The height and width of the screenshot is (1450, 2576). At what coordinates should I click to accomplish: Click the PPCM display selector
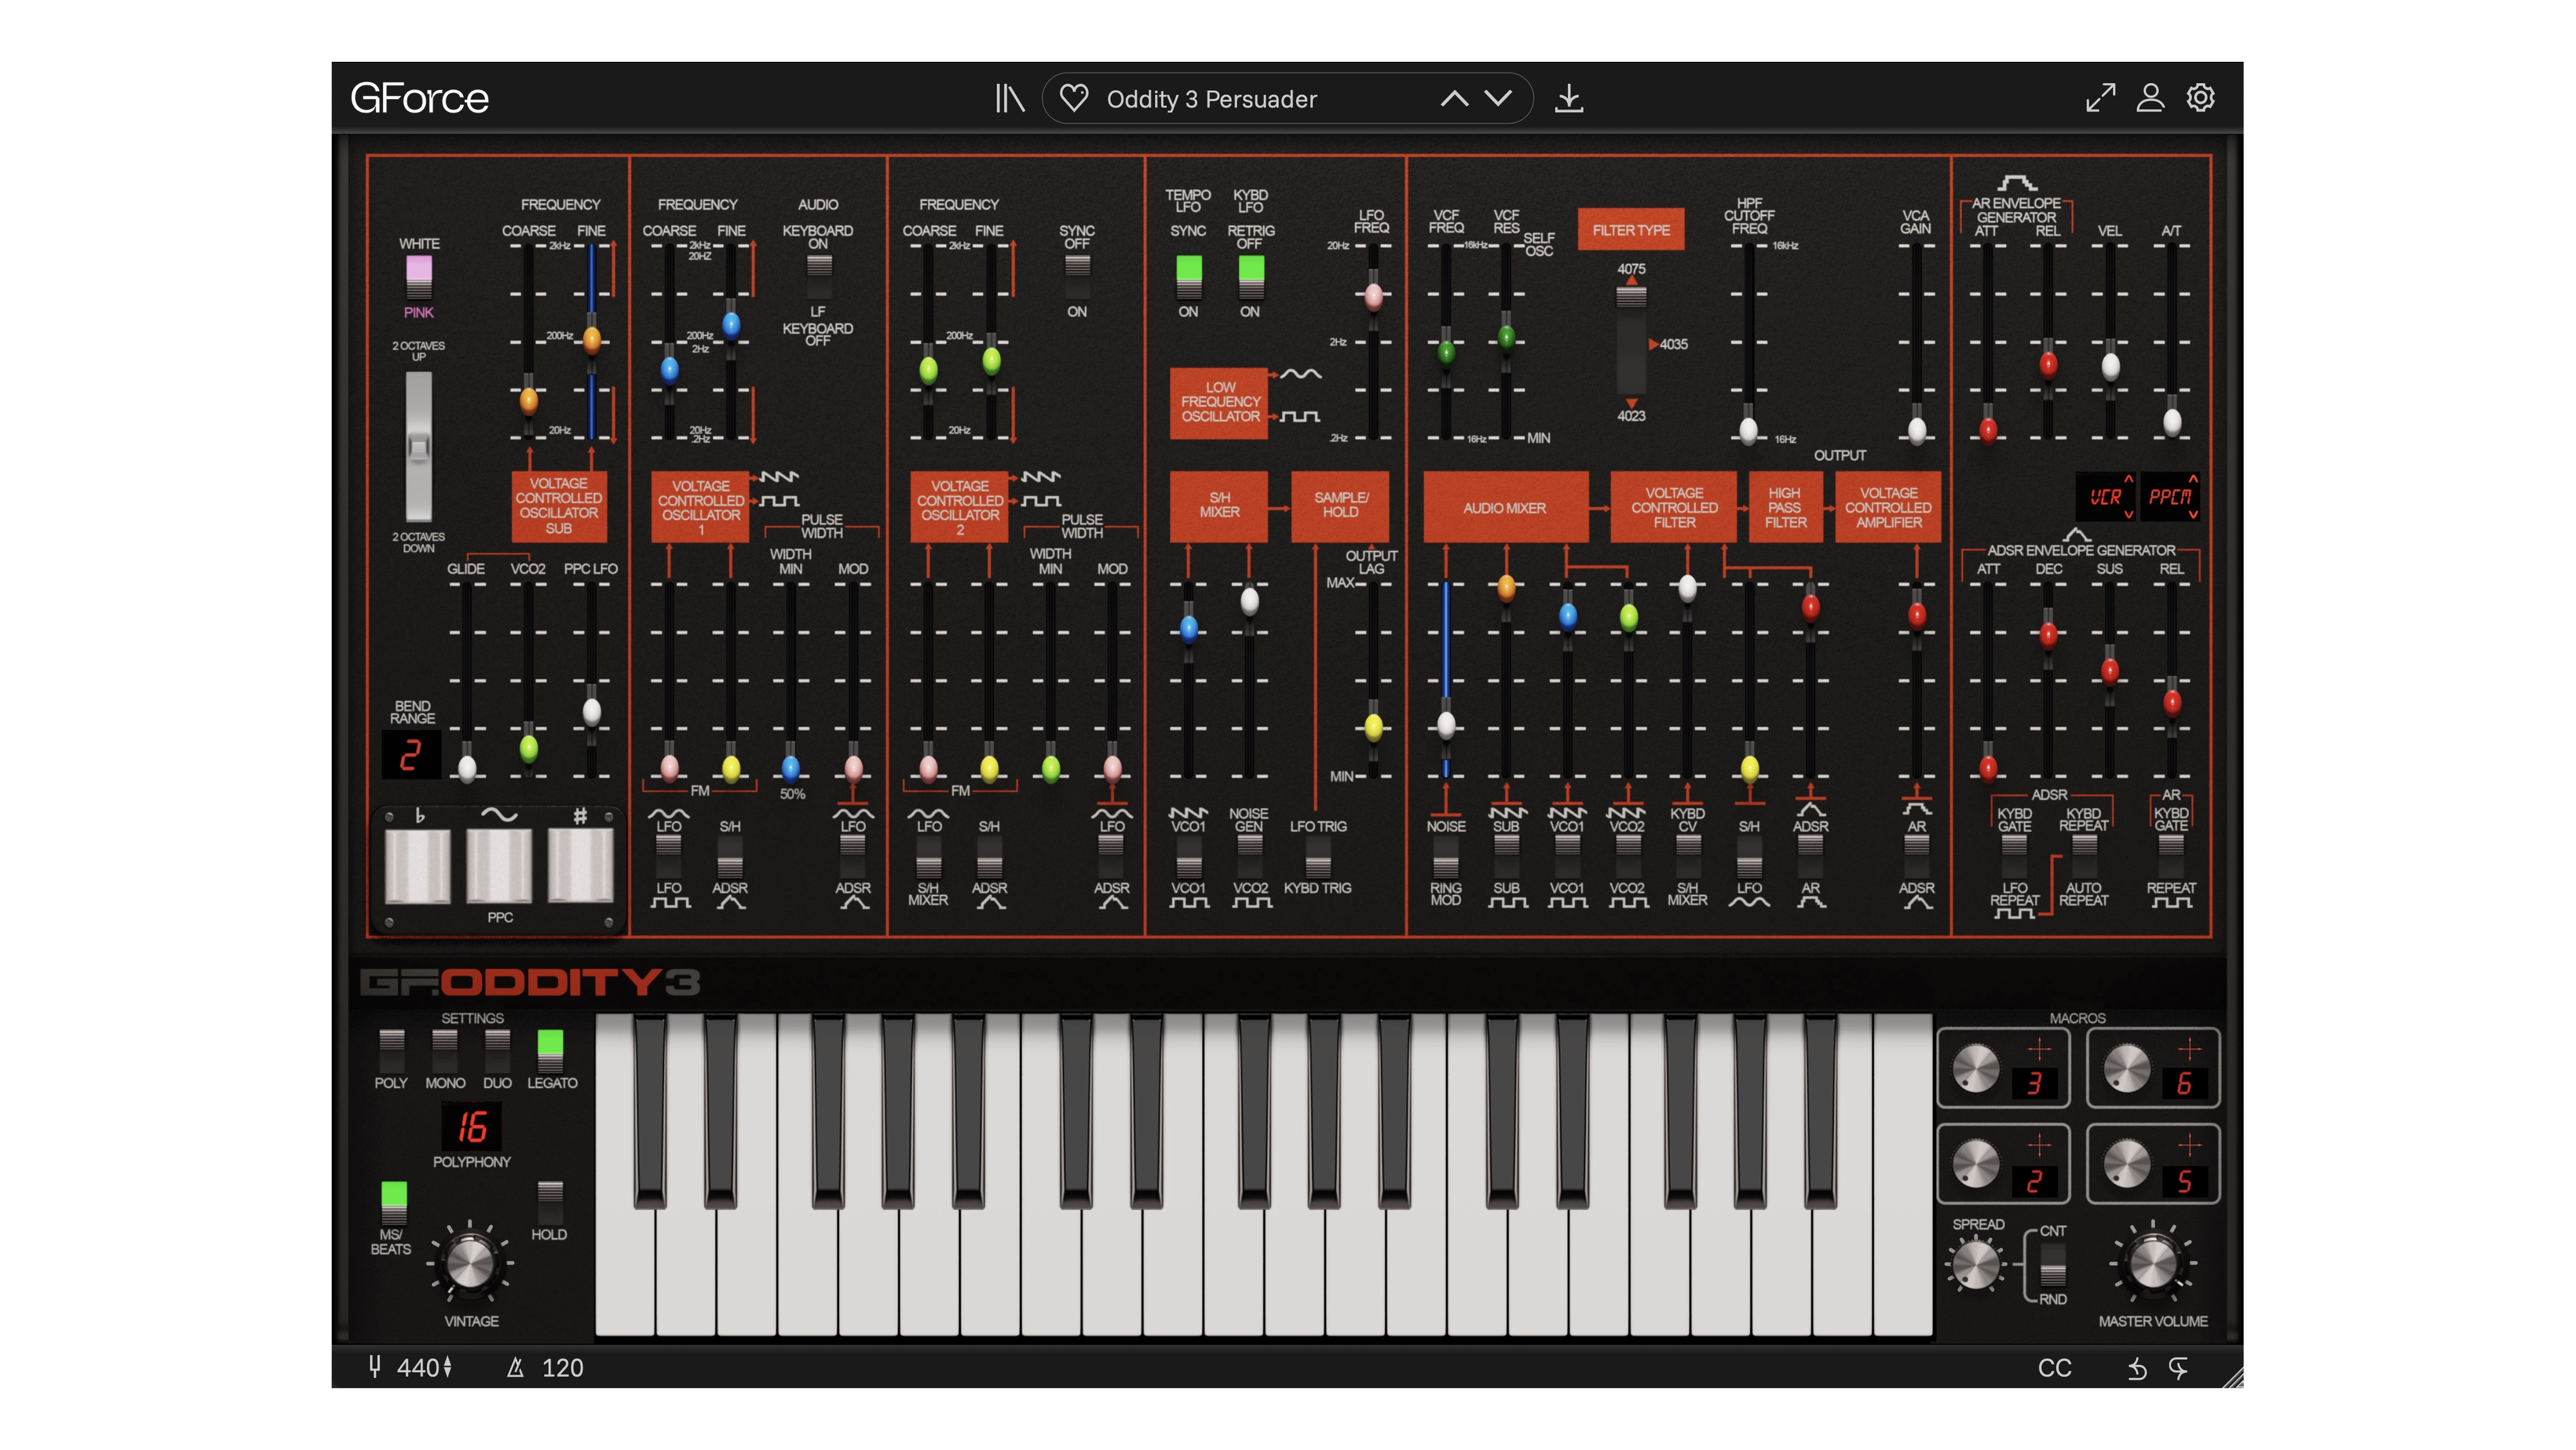(x=2170, y=497)
